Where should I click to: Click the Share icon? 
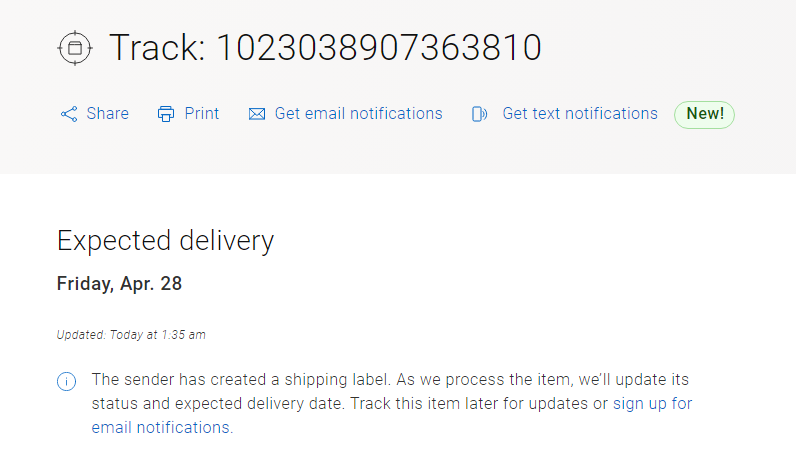point(69,114)
